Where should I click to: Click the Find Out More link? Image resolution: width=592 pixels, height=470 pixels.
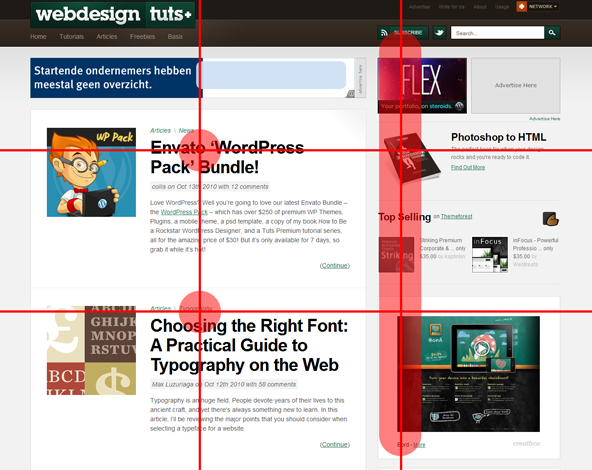click(x=468, y=167)
